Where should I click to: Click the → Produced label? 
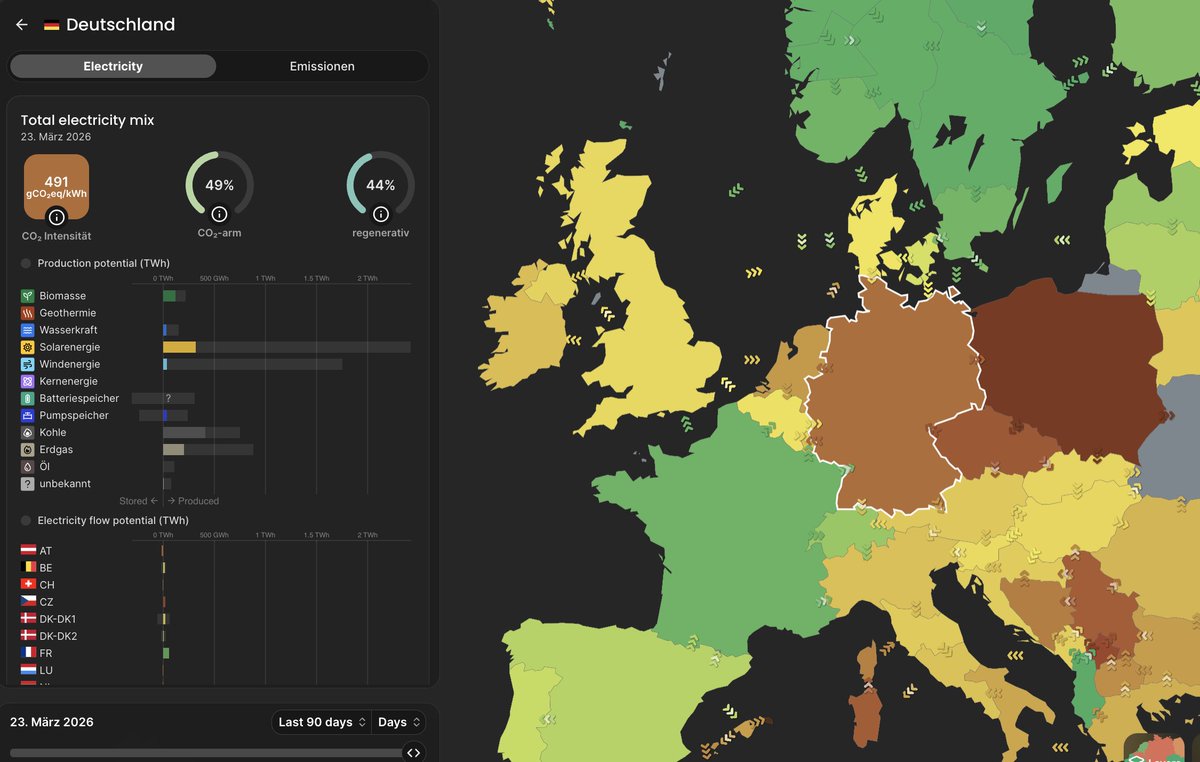coord(193,501)
